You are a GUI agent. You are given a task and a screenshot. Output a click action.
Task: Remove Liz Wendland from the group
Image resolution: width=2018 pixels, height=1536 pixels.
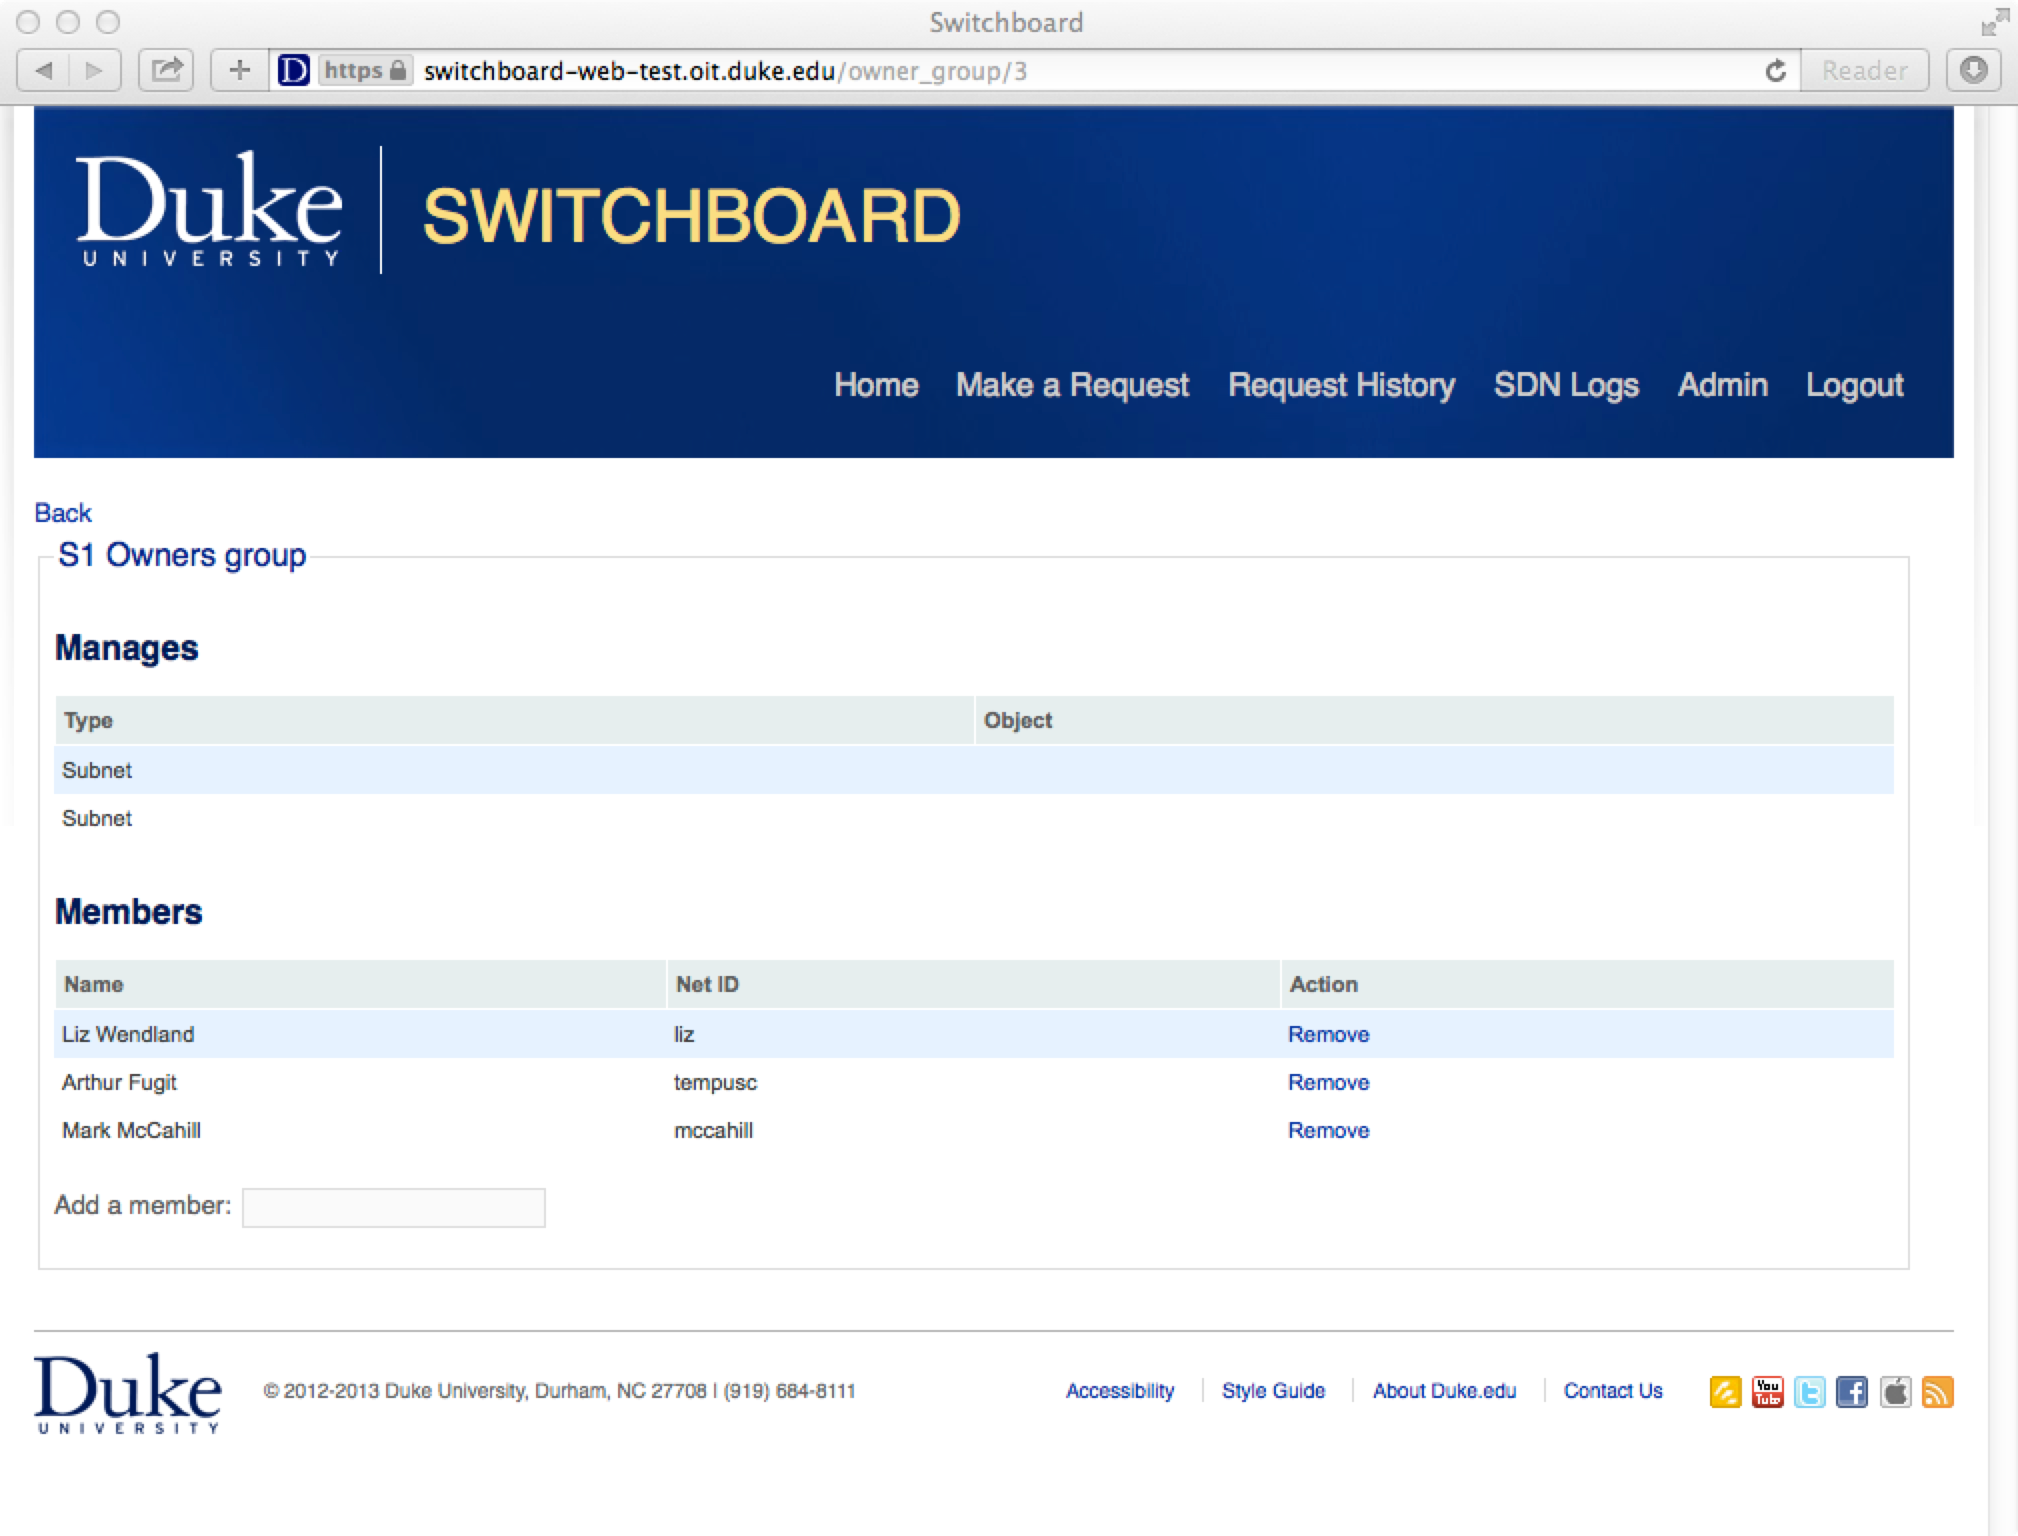click(1328, 1035)
